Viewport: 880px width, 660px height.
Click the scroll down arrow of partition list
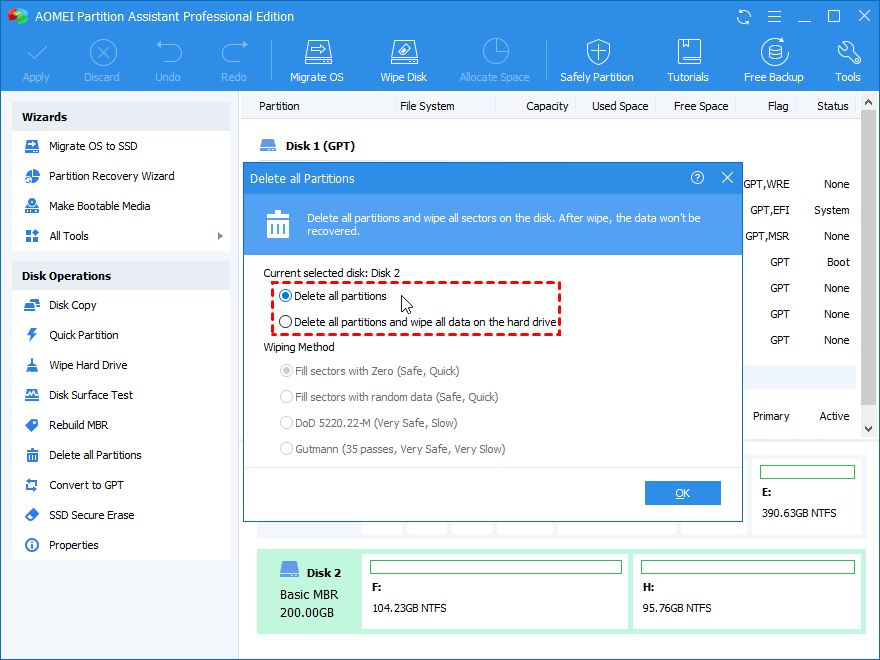(868, 429)
